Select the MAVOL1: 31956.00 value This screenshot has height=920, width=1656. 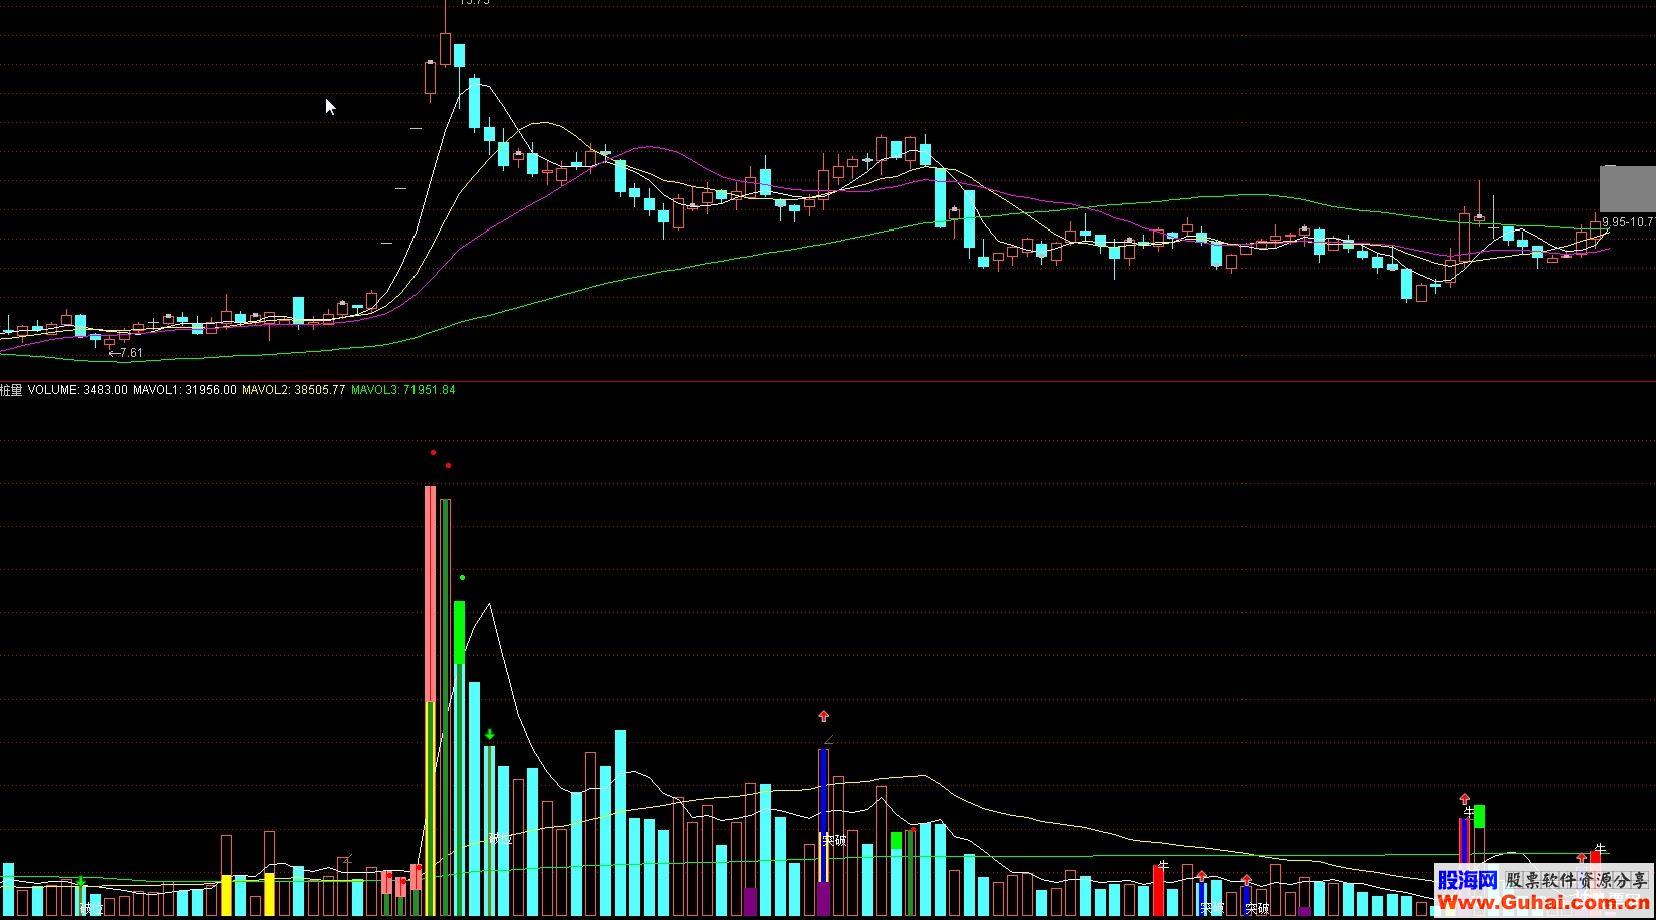(184, 390)
